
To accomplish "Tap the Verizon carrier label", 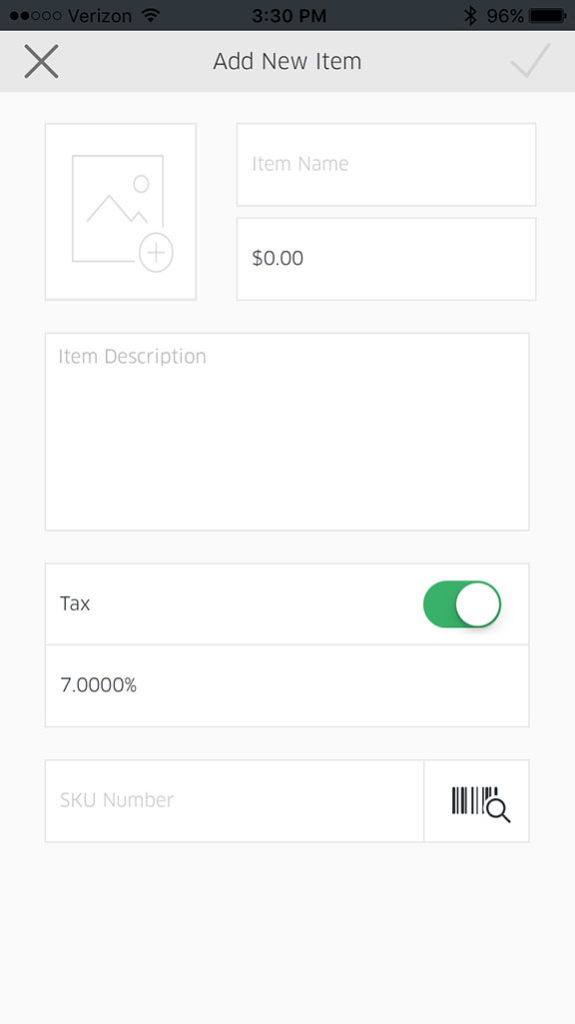I will pyautogui.click(x=101, y=16).
